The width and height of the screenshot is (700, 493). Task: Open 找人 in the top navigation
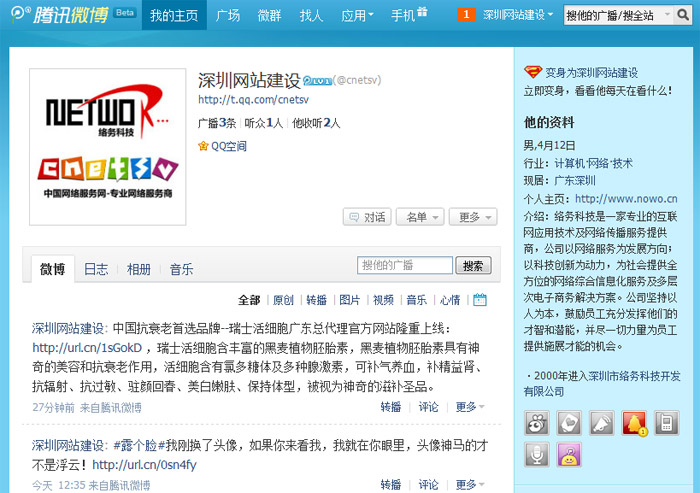311,15
